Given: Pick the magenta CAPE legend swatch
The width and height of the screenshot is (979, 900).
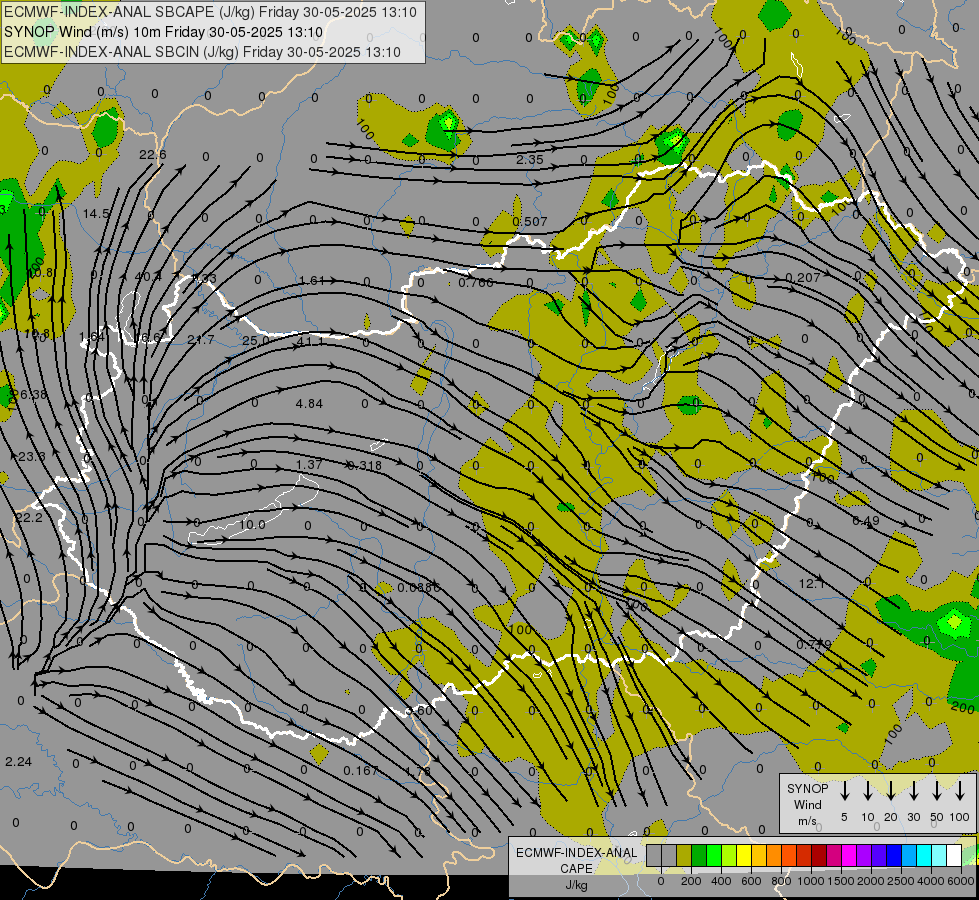Looking at the screenshot, I should [x=849, y=856].
